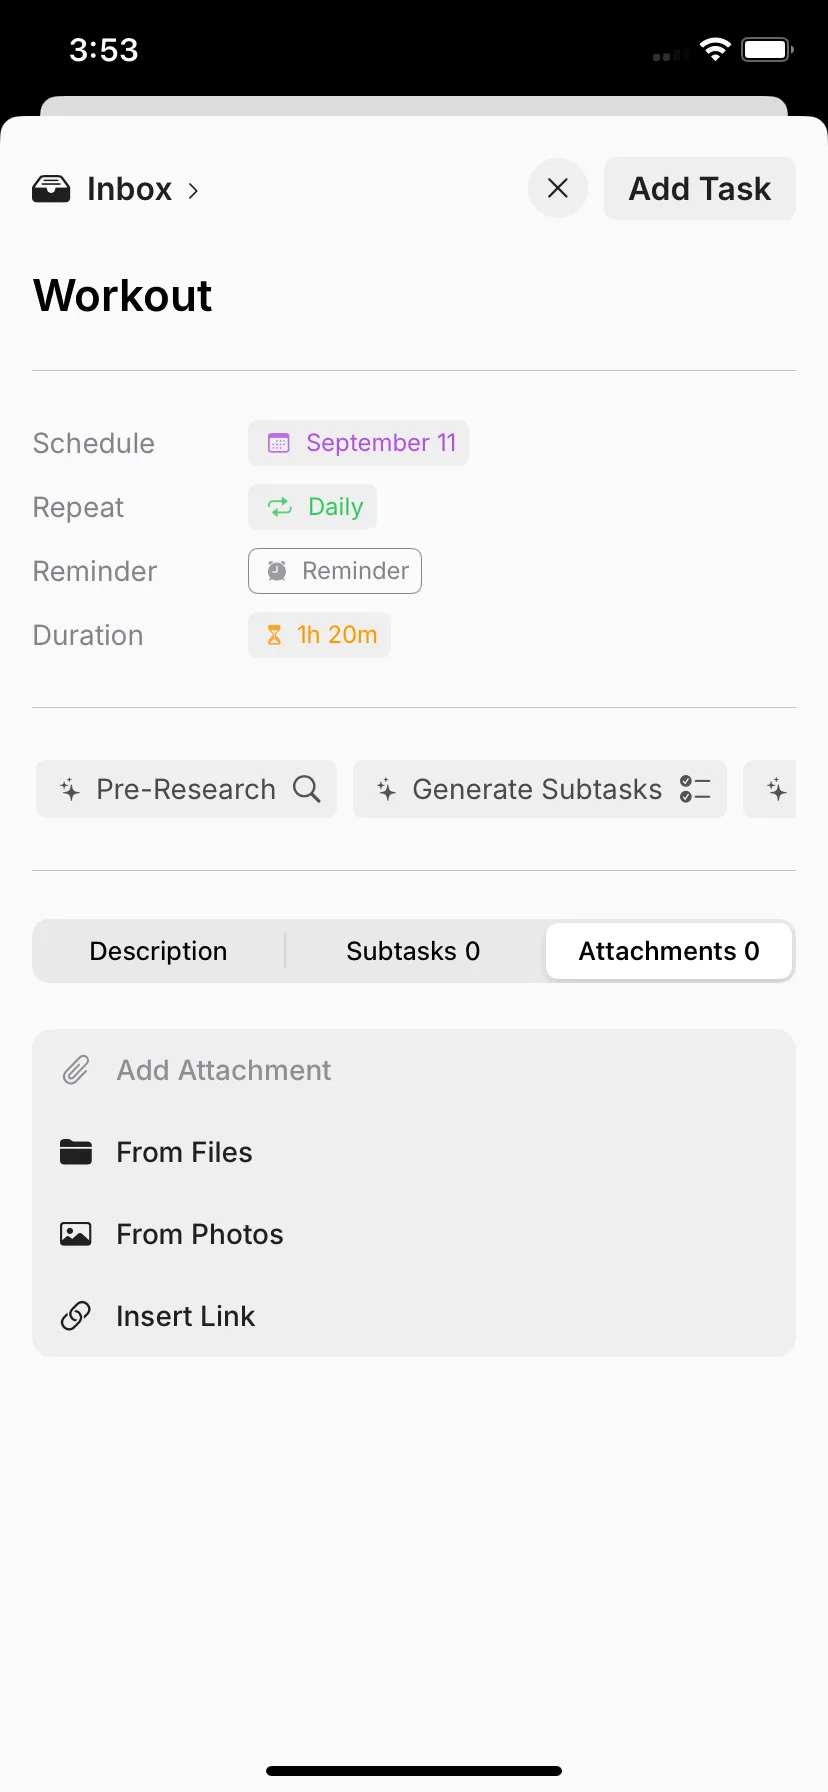
Task: Click the magnifier icon on Pre-Research
Action: click(307, 789)
